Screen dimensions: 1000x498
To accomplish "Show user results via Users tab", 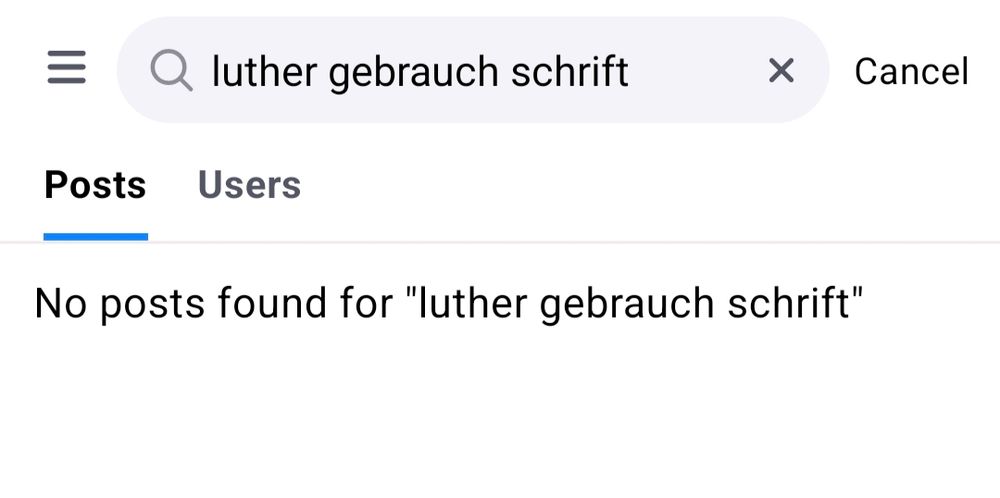I will click(x=249, y=186).
